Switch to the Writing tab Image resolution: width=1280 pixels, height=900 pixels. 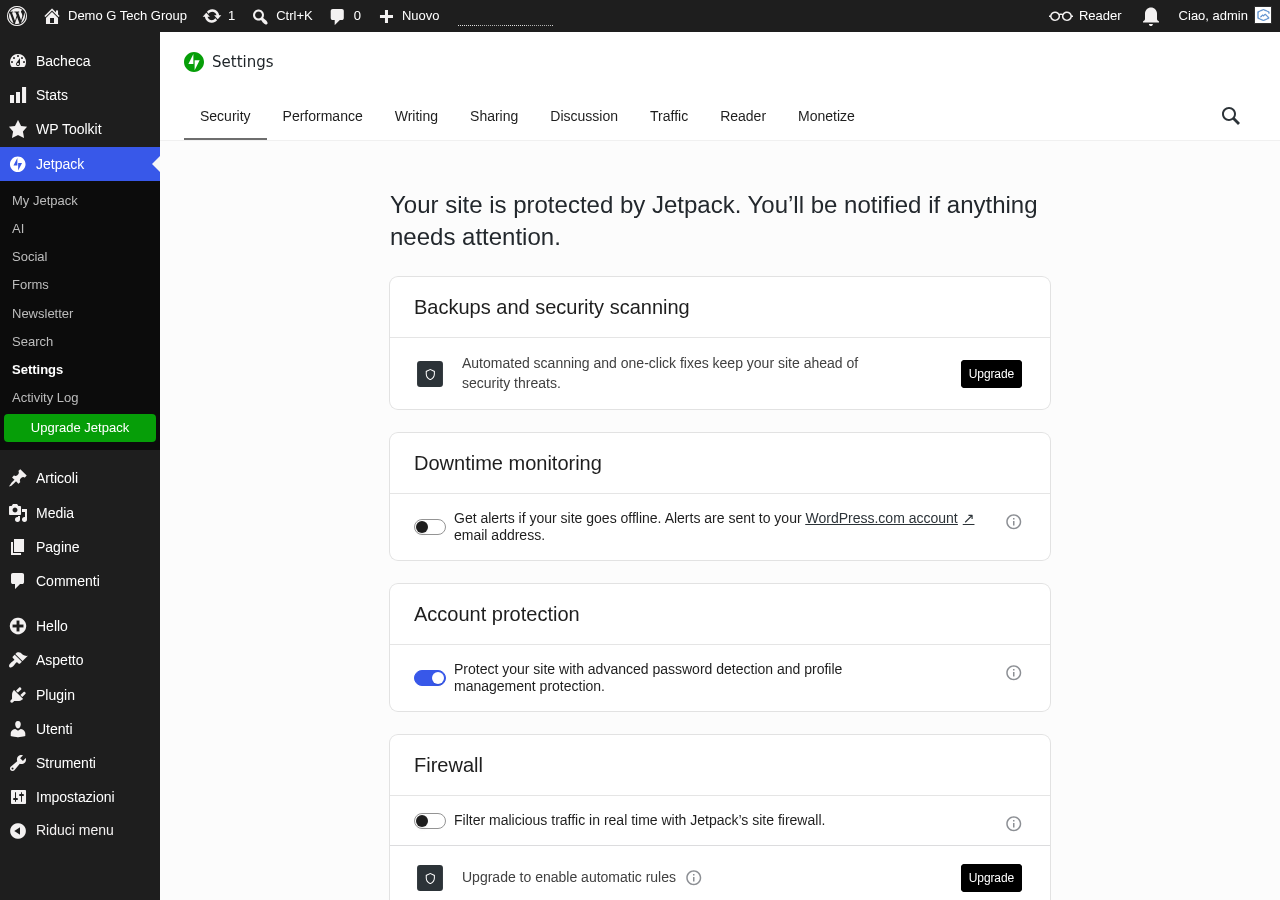(x=416, y=116)
